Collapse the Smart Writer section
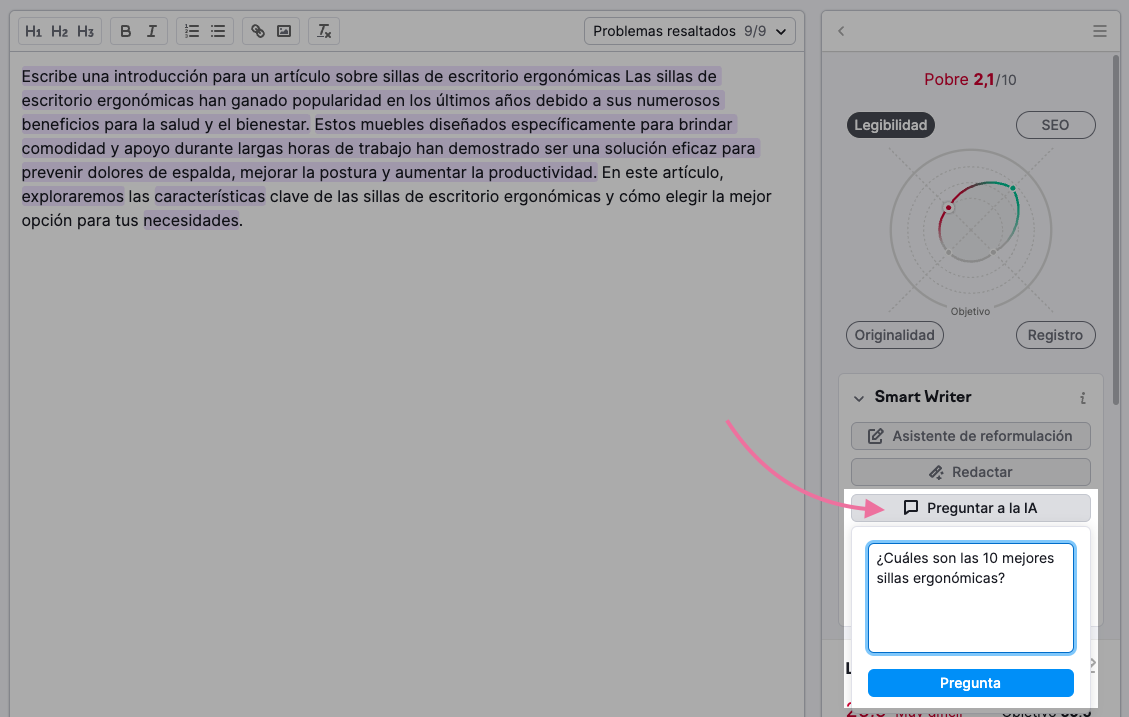Image resolution: width=1129 pixels, height=717 pixels. [x=859, y=397]
